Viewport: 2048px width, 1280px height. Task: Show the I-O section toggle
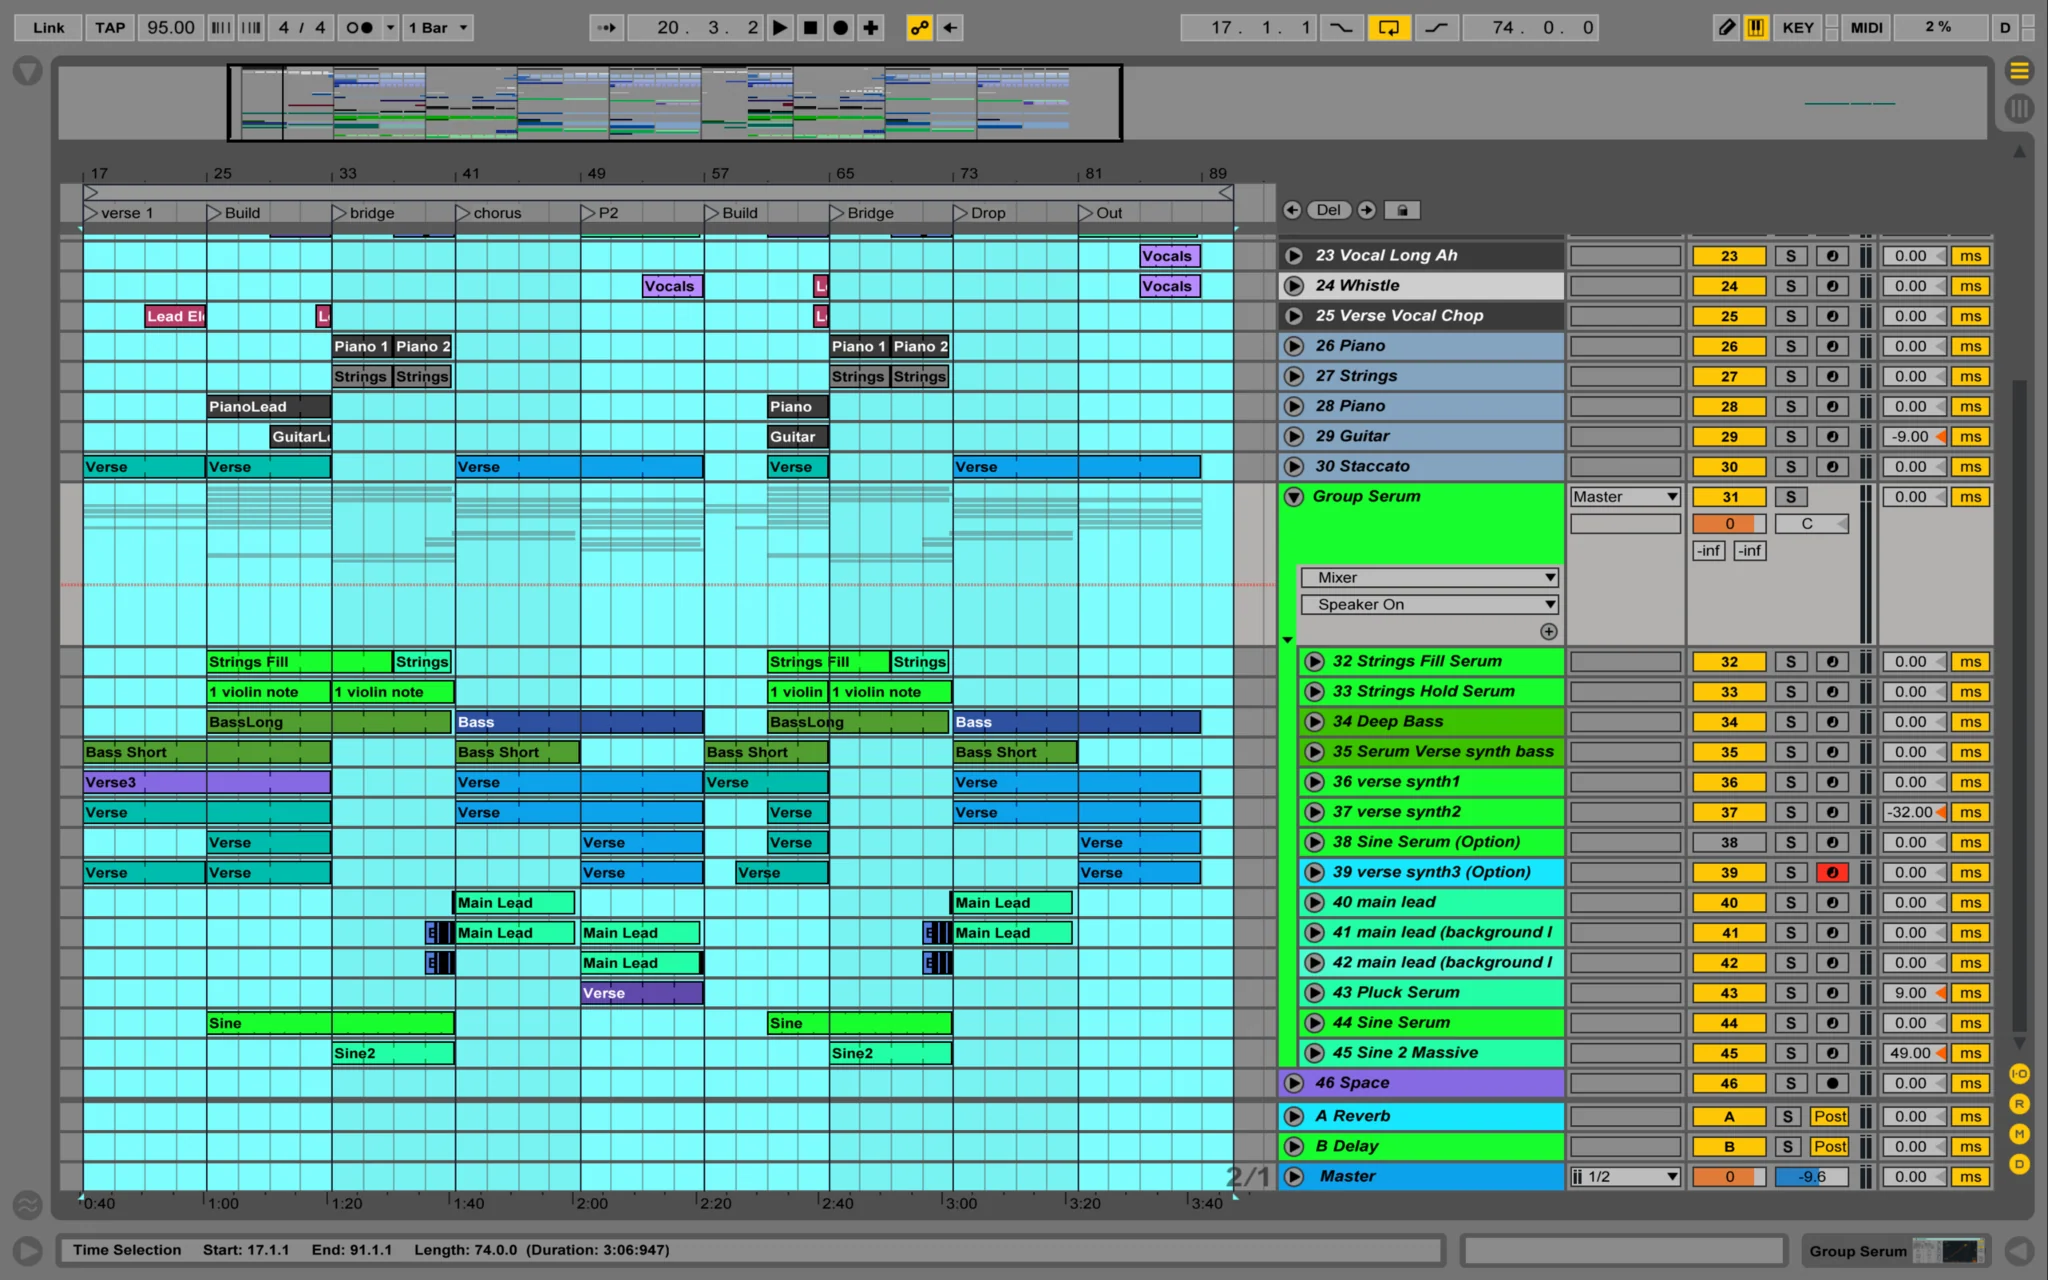[2019, 1074]
